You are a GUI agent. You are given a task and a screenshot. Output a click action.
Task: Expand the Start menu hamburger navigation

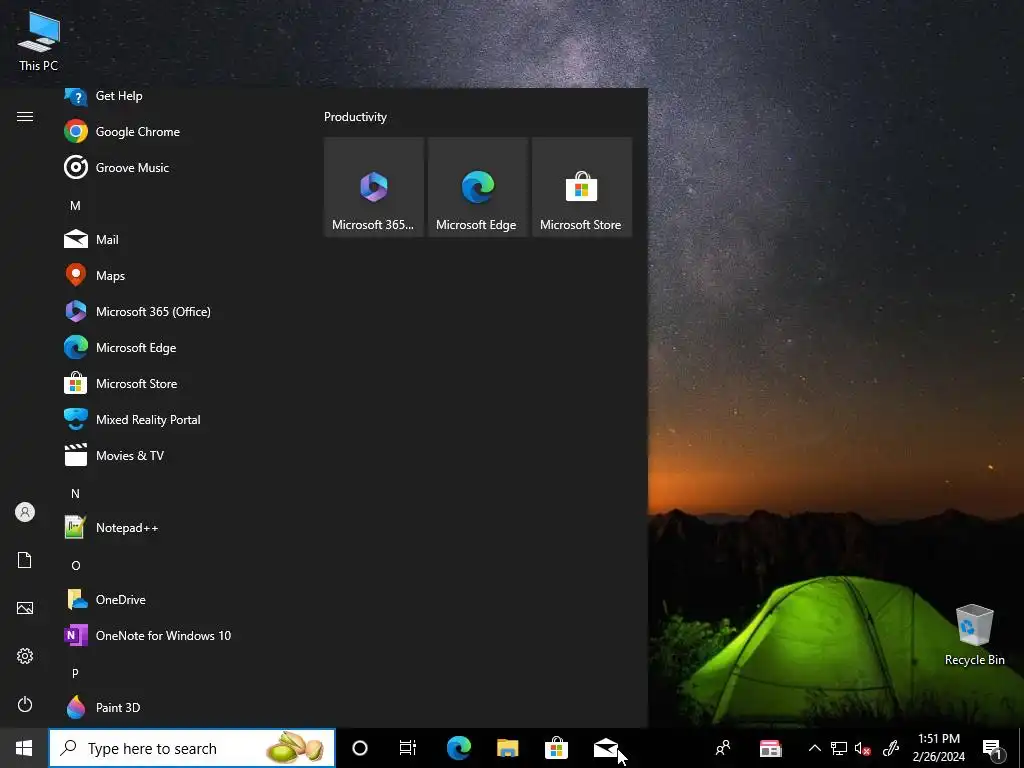[x=25, y=116]
